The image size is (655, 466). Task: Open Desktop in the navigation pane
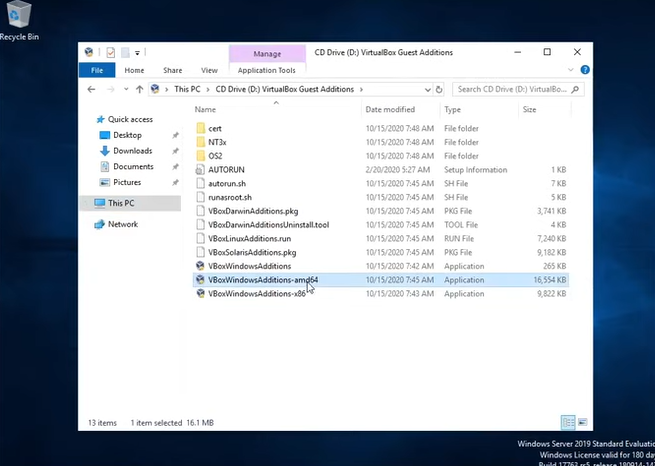127,135
